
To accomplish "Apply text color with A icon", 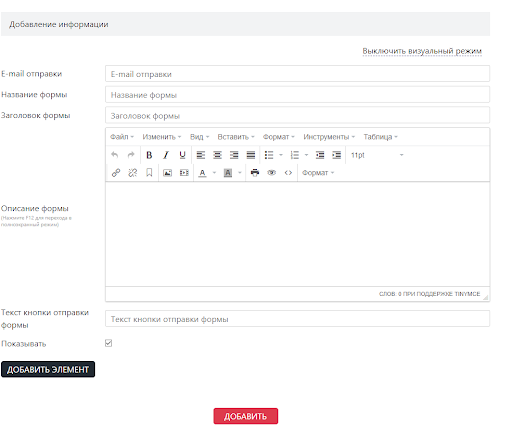I will 202,173.
